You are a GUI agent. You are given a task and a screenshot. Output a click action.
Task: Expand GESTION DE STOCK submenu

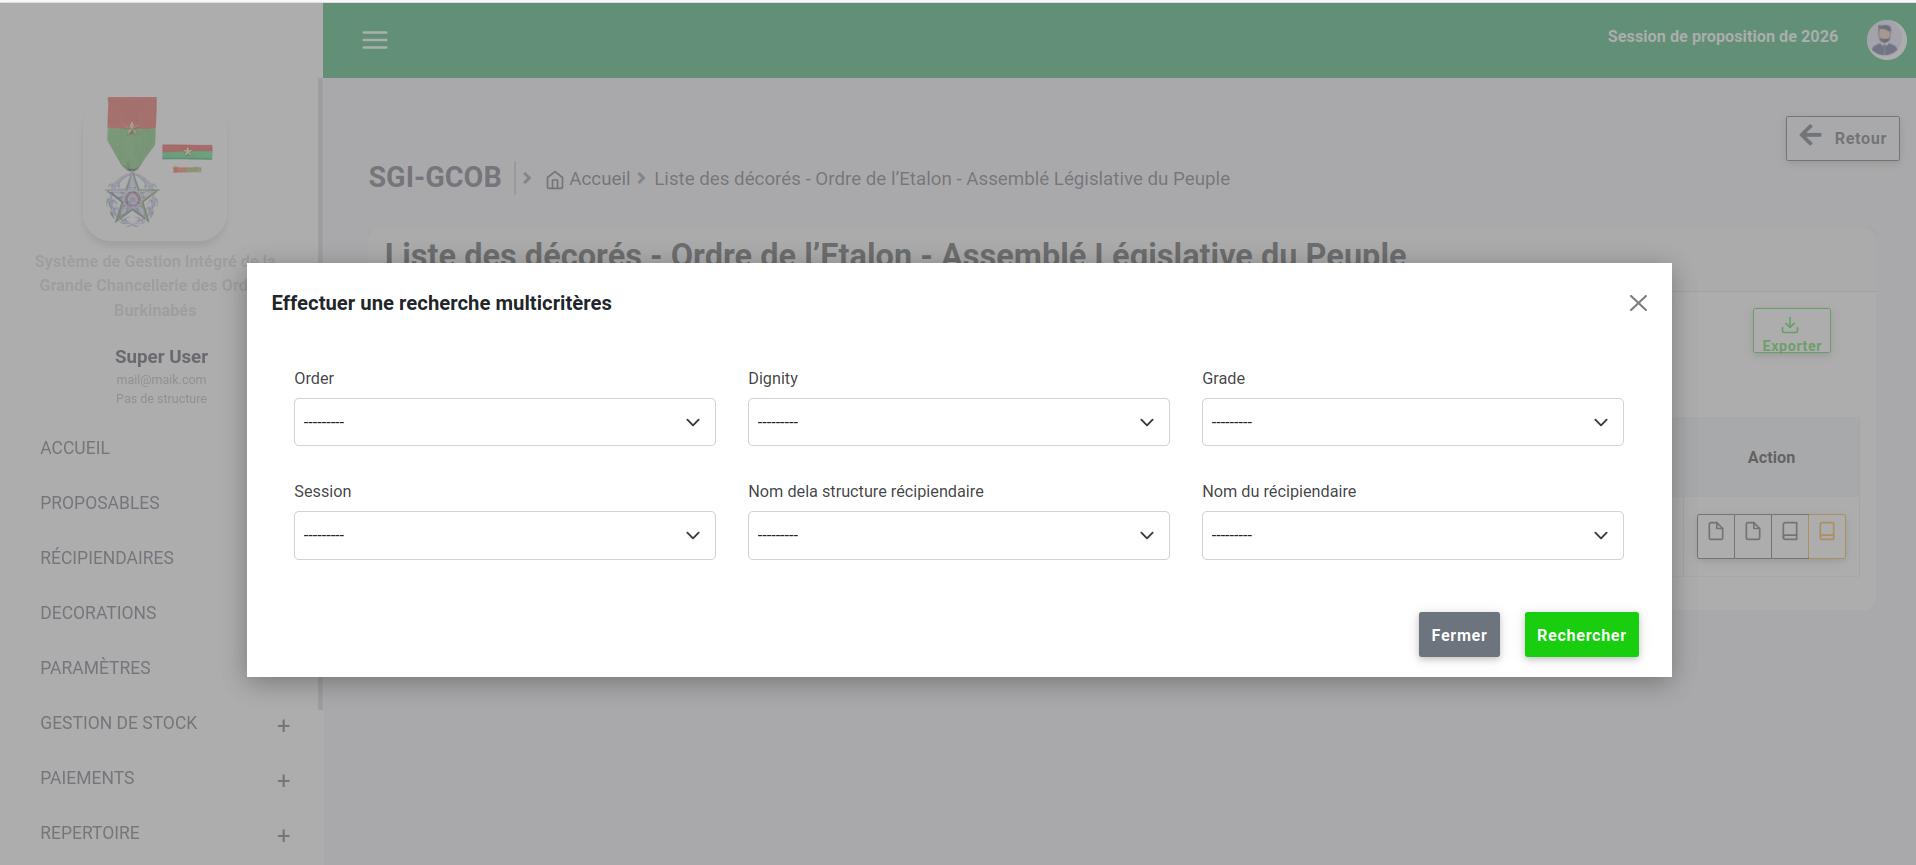click(x=283, y=726)
